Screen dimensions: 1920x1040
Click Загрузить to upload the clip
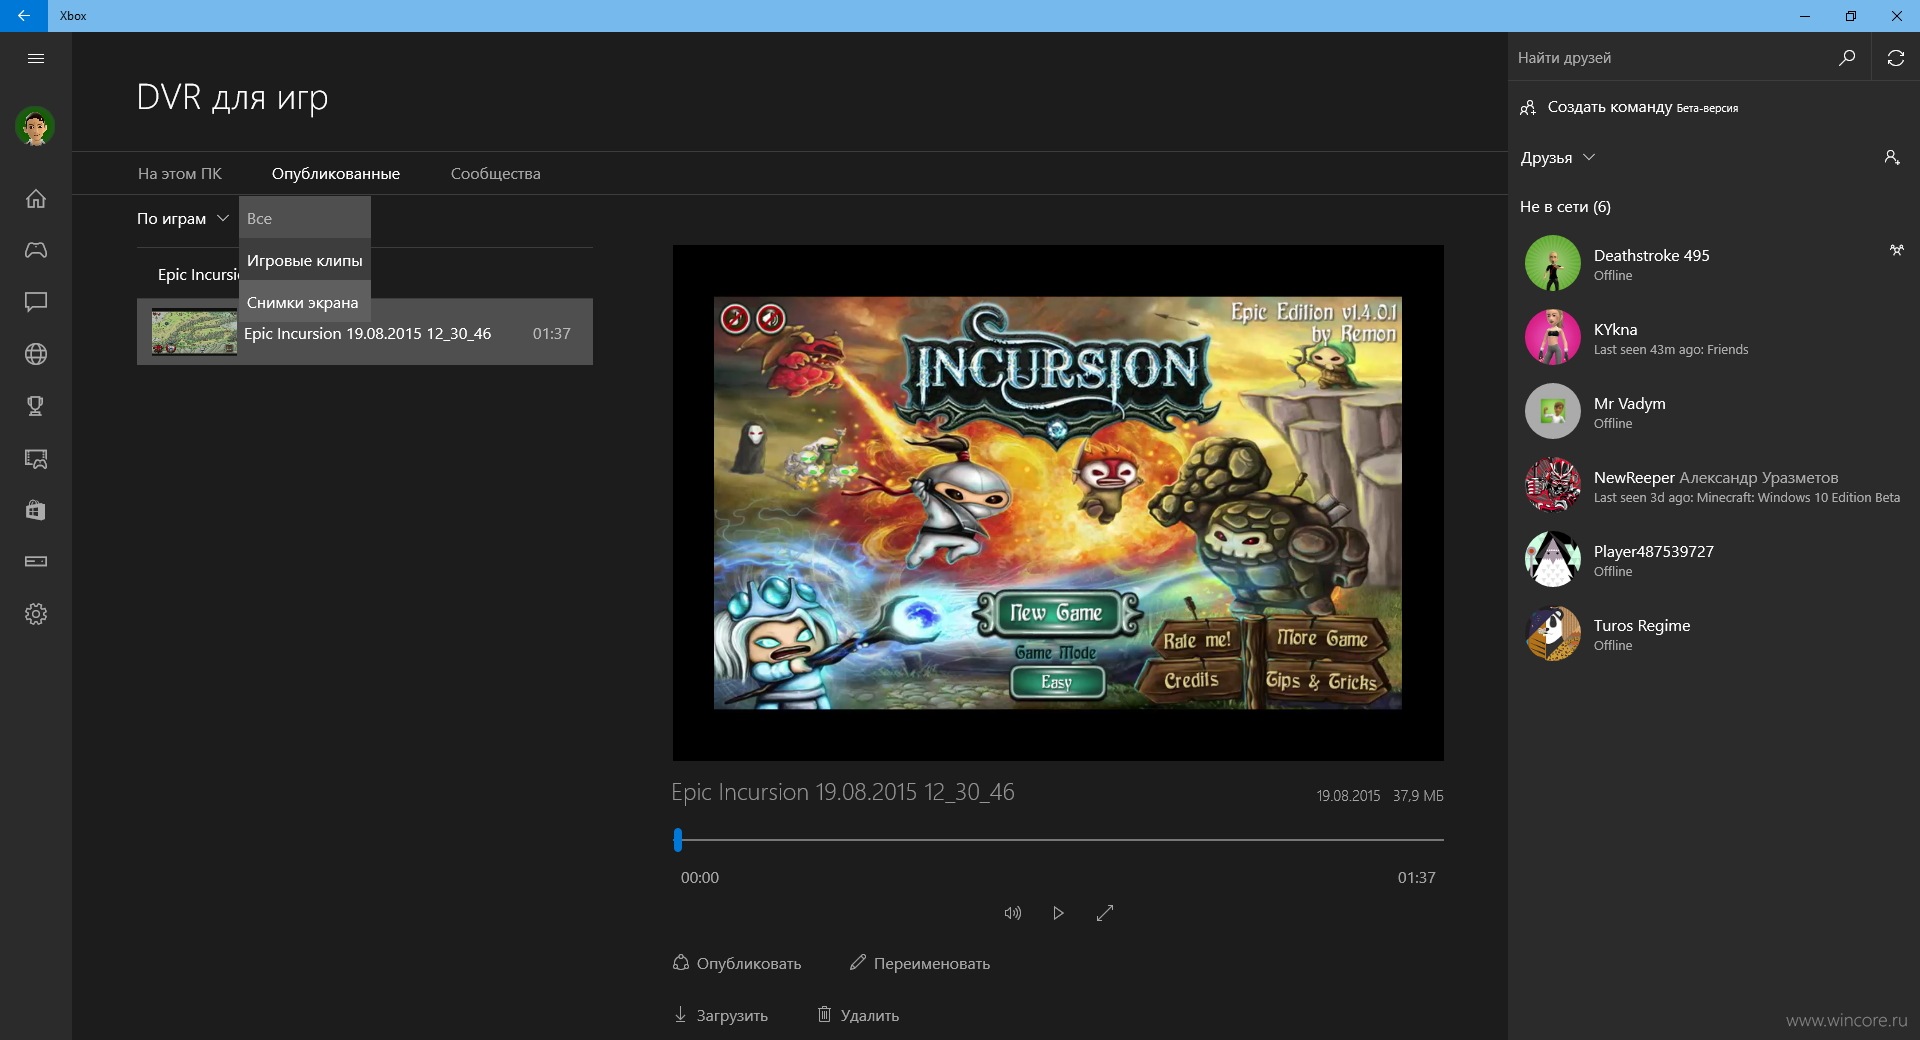[x=720, y=1015]
